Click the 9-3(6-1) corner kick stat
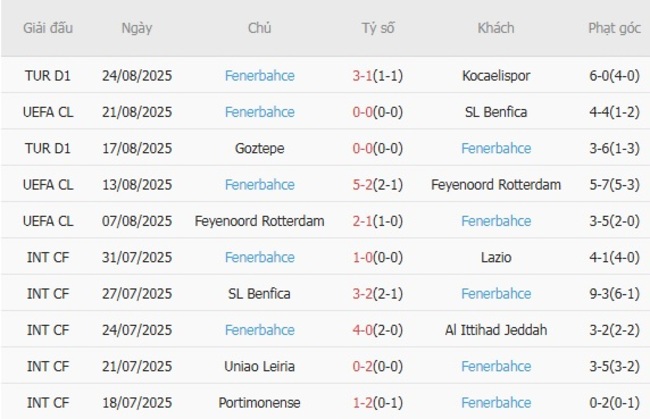Viewport: 650px width, 419px height. click(615, 294)
